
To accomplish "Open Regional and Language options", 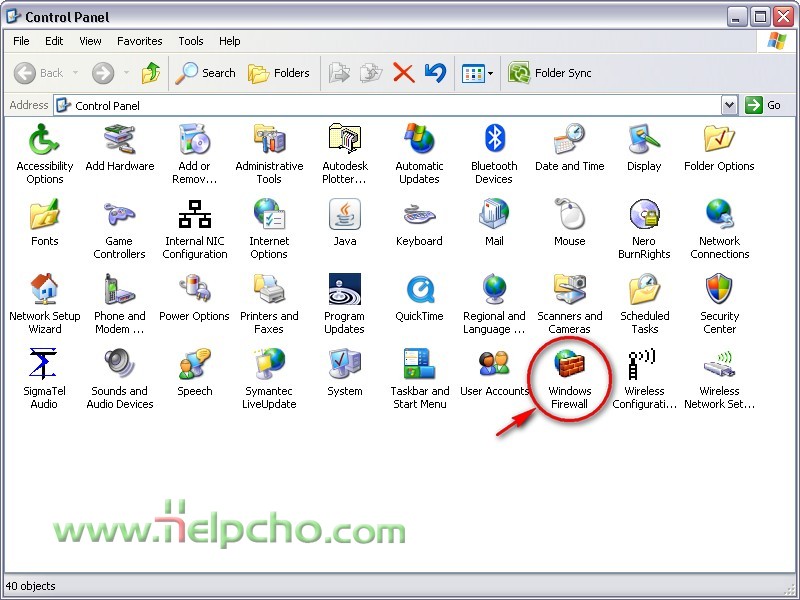I will pos(494,304).
